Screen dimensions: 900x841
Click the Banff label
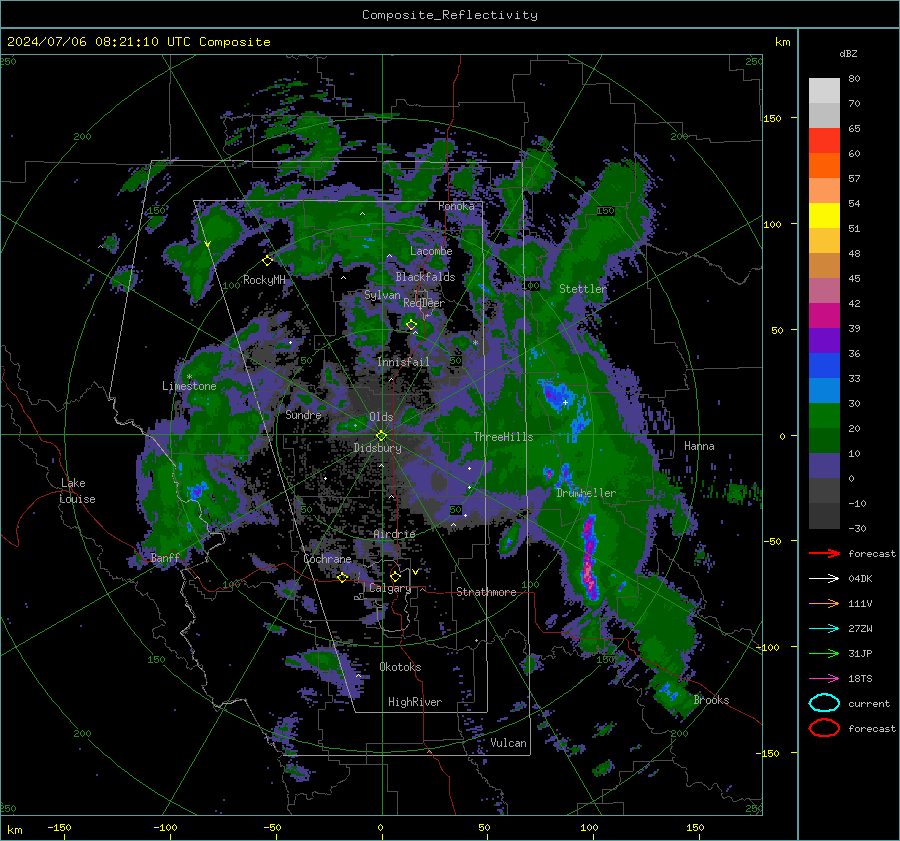pos(165,558)
